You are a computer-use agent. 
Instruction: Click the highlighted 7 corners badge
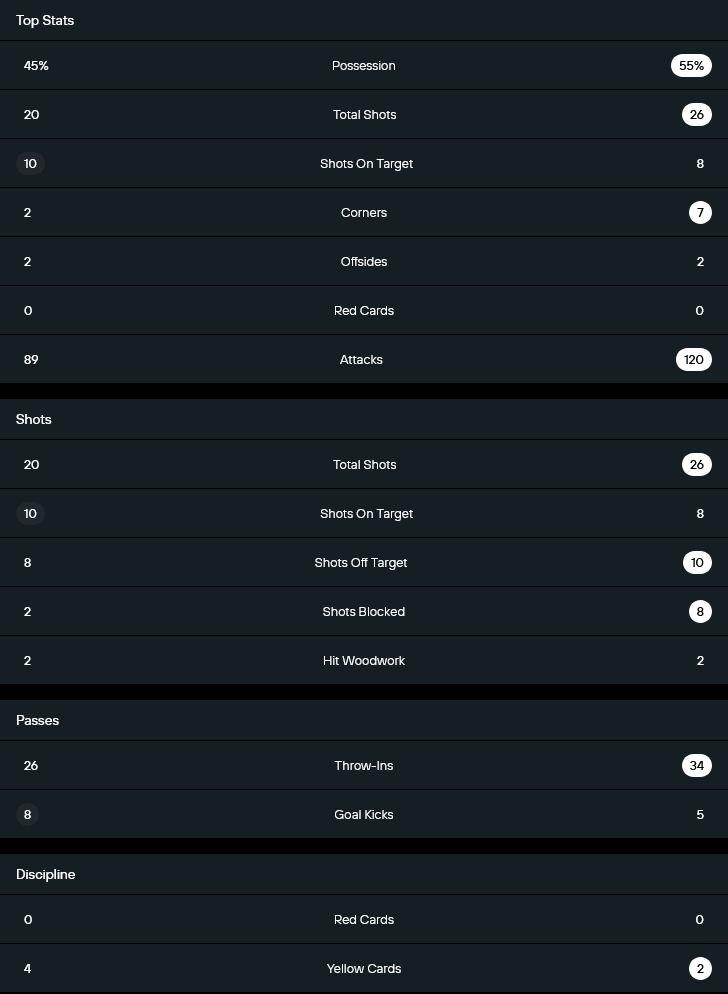point(700,213)
